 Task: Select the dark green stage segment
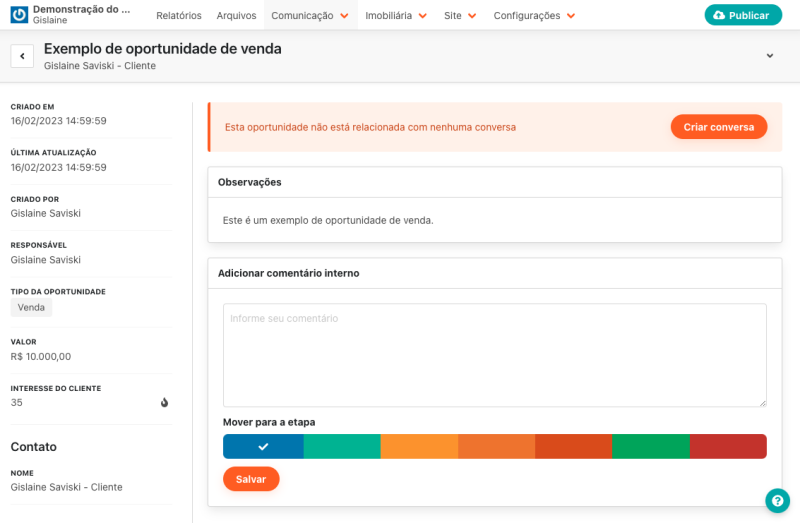pos(650,446)
